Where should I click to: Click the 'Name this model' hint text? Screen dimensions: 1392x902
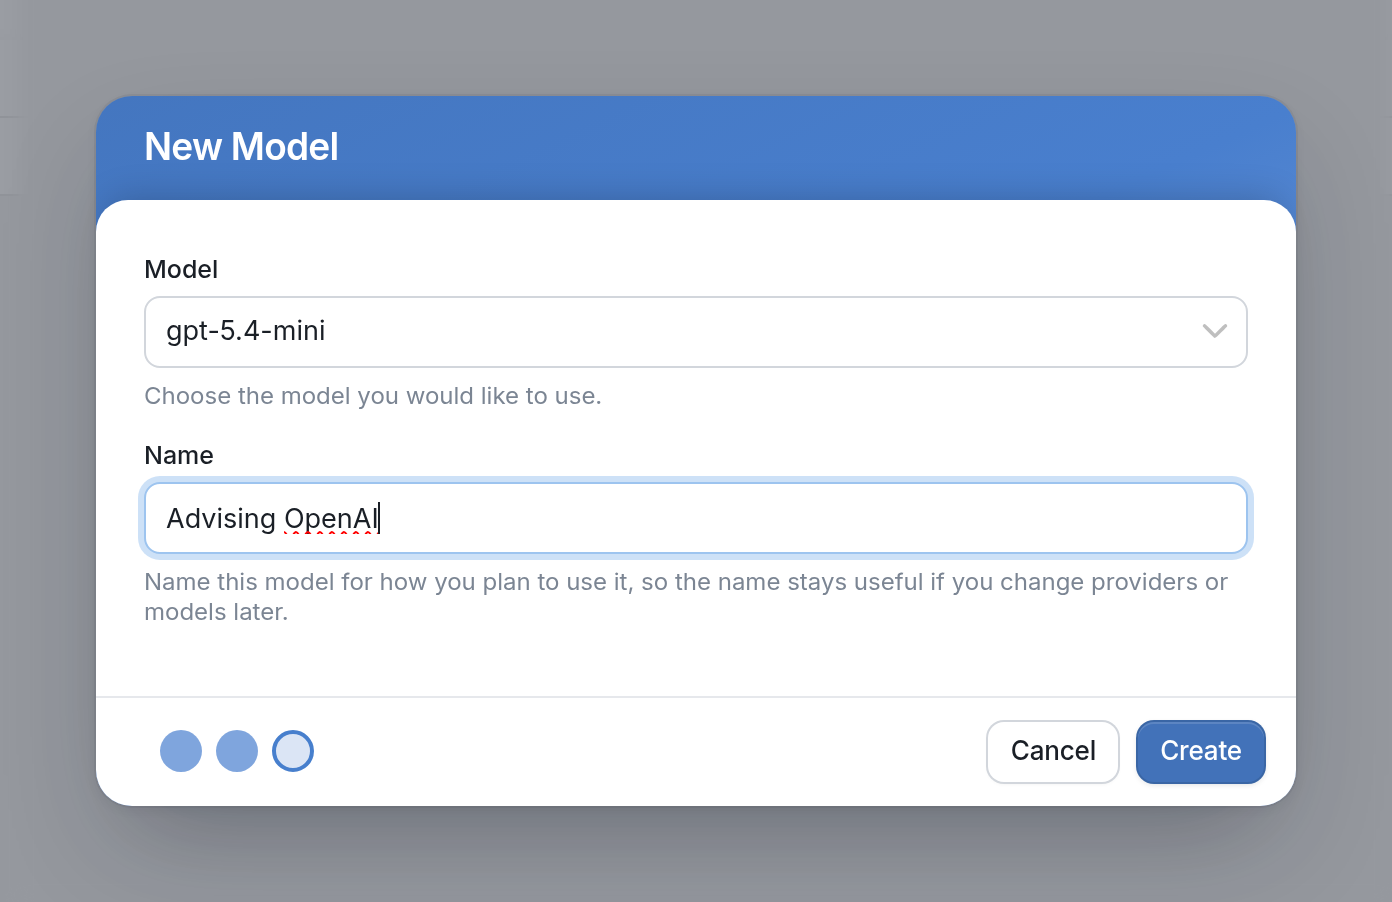[686, 597]
